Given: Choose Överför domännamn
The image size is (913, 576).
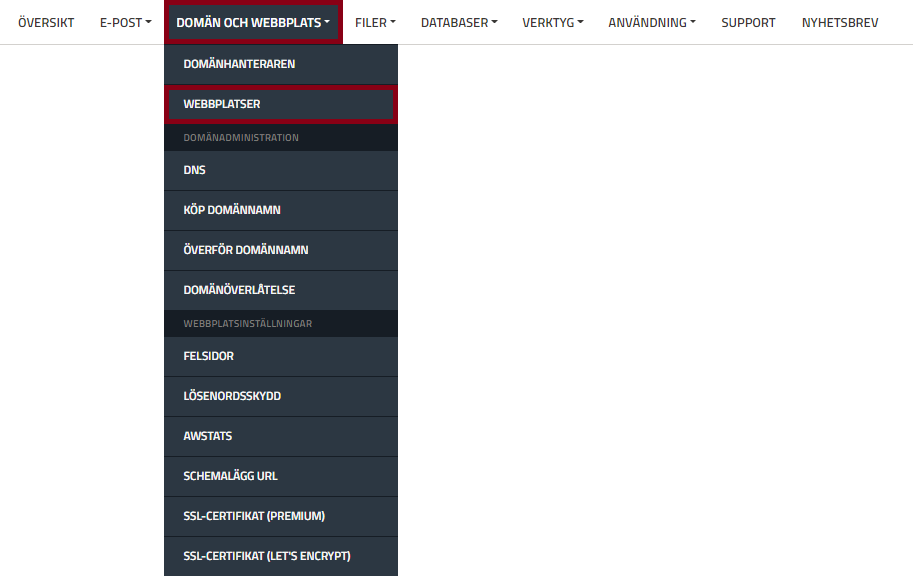Looking at the screenshot, I should [x=281, y=250].
